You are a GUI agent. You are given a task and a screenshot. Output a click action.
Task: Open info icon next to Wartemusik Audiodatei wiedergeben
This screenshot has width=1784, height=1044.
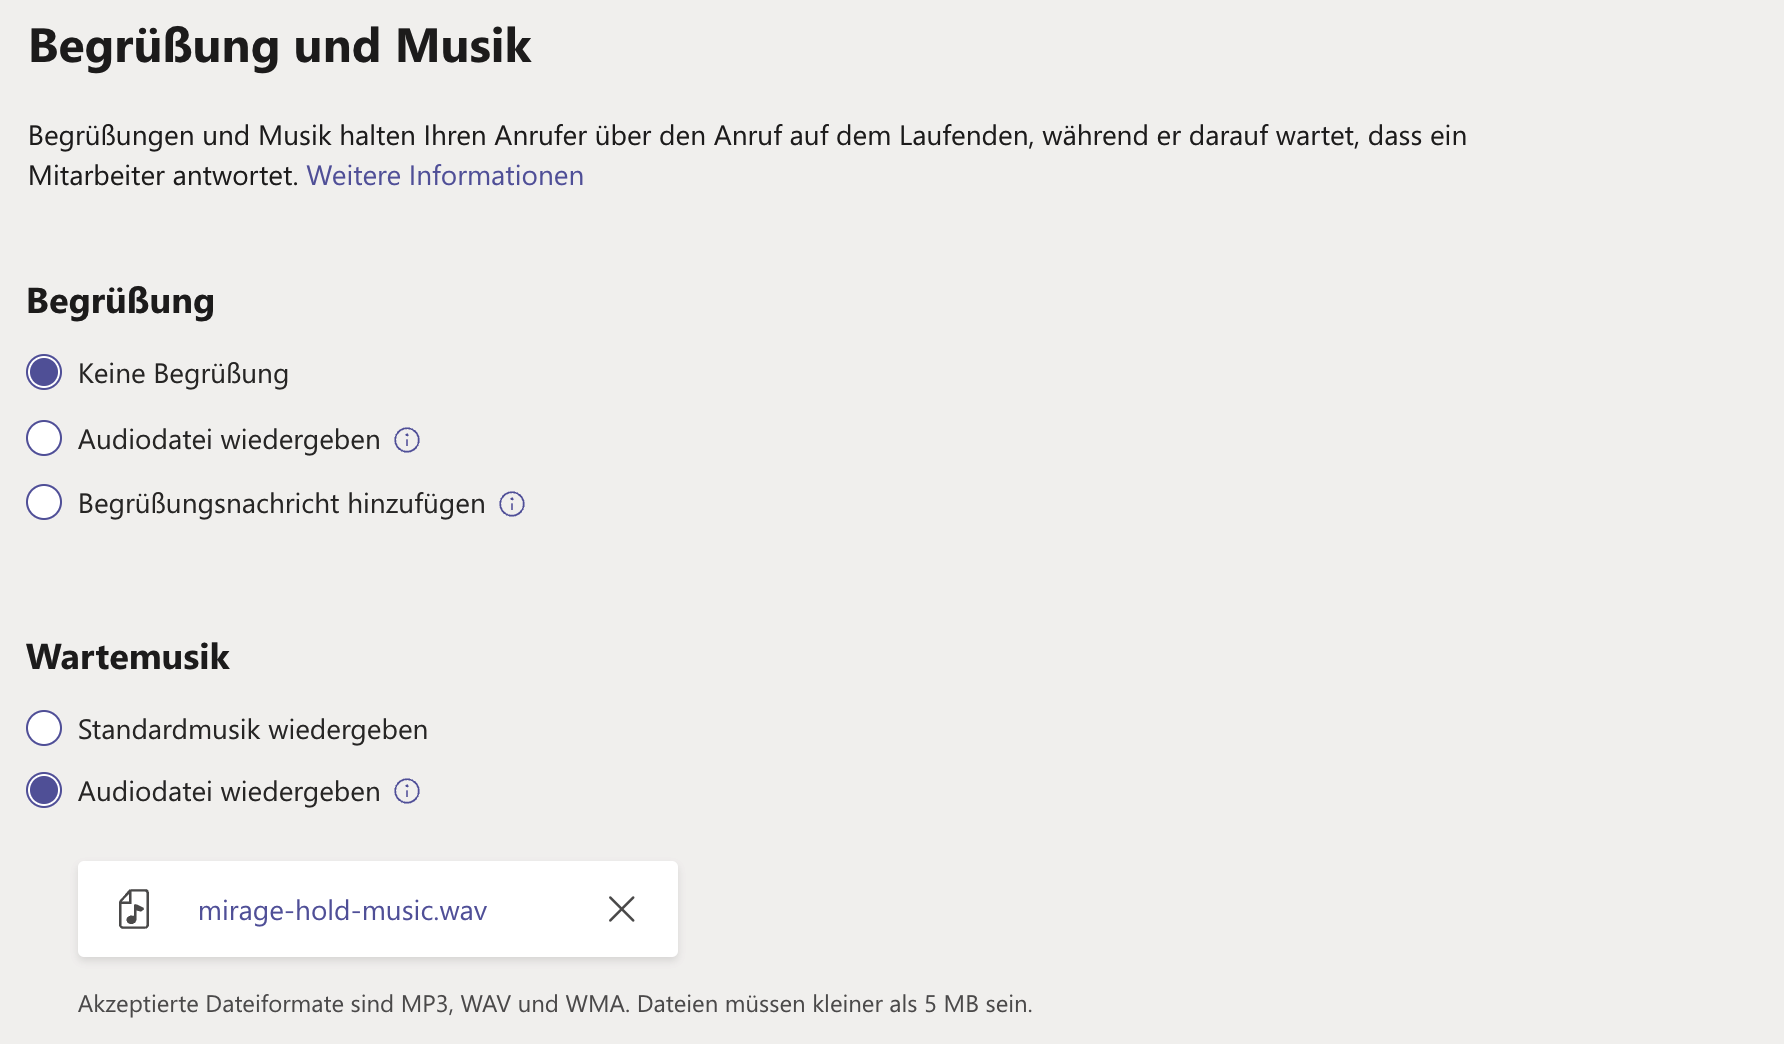tap(407, 792)
